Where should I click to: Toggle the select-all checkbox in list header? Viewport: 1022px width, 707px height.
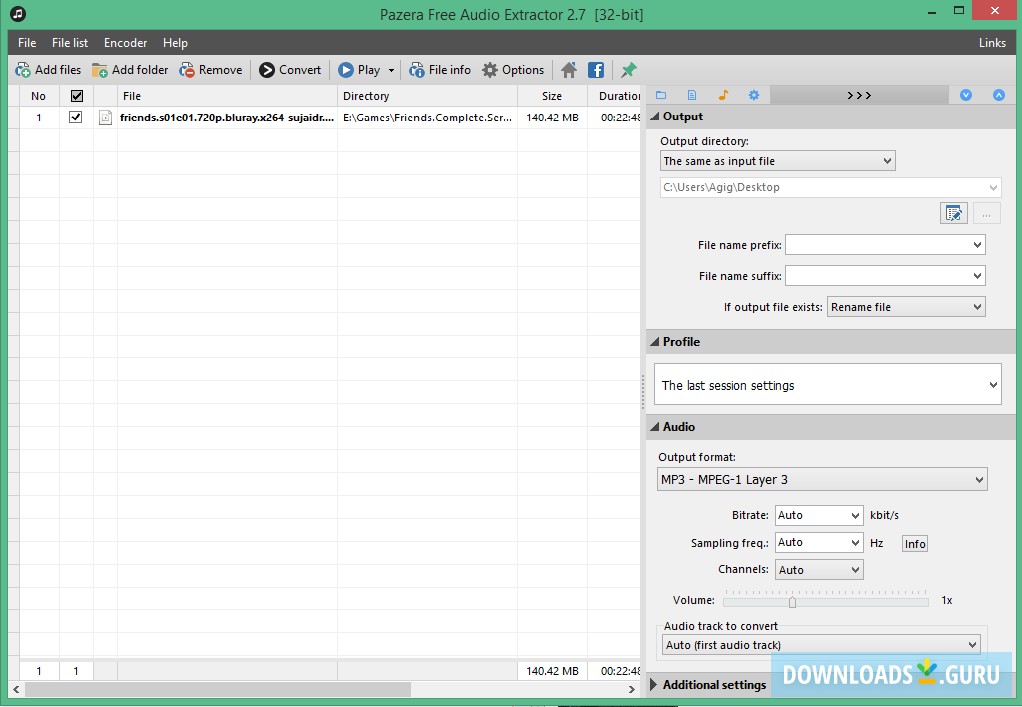76,96
